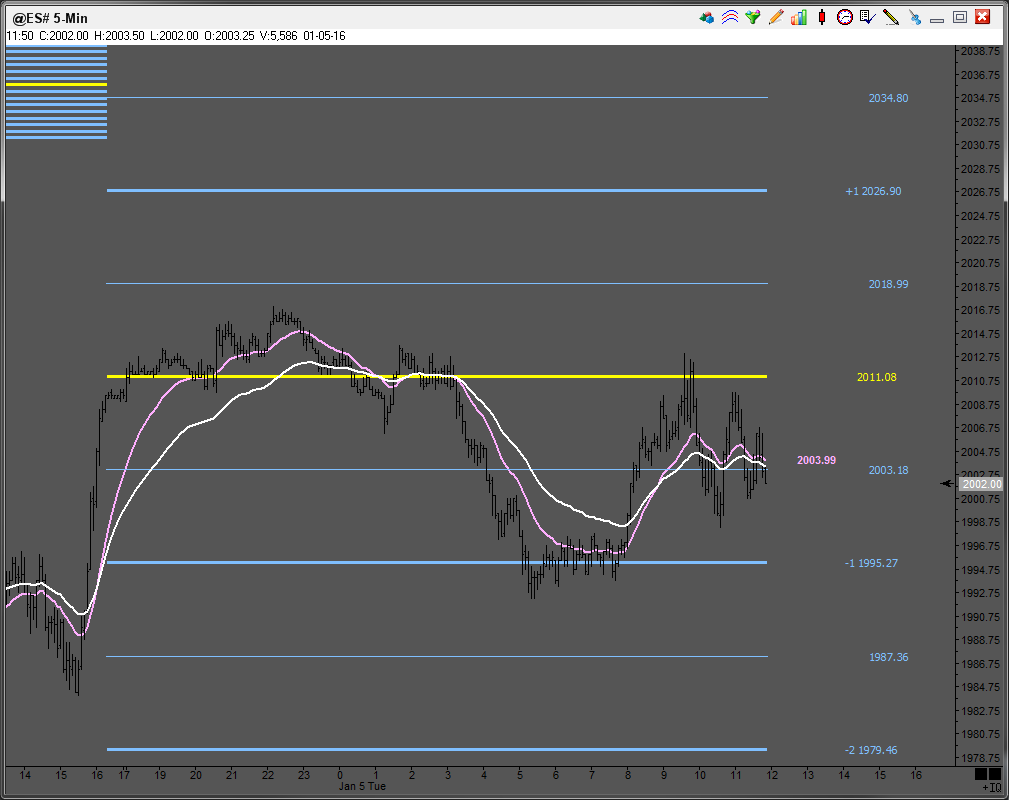
Task: Click the V:5,586 volume readout
Action: (279, 36)
